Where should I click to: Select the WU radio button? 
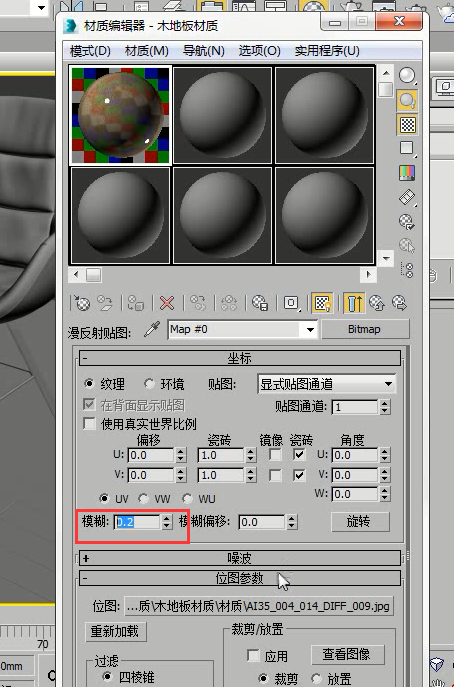pos(188,499)
